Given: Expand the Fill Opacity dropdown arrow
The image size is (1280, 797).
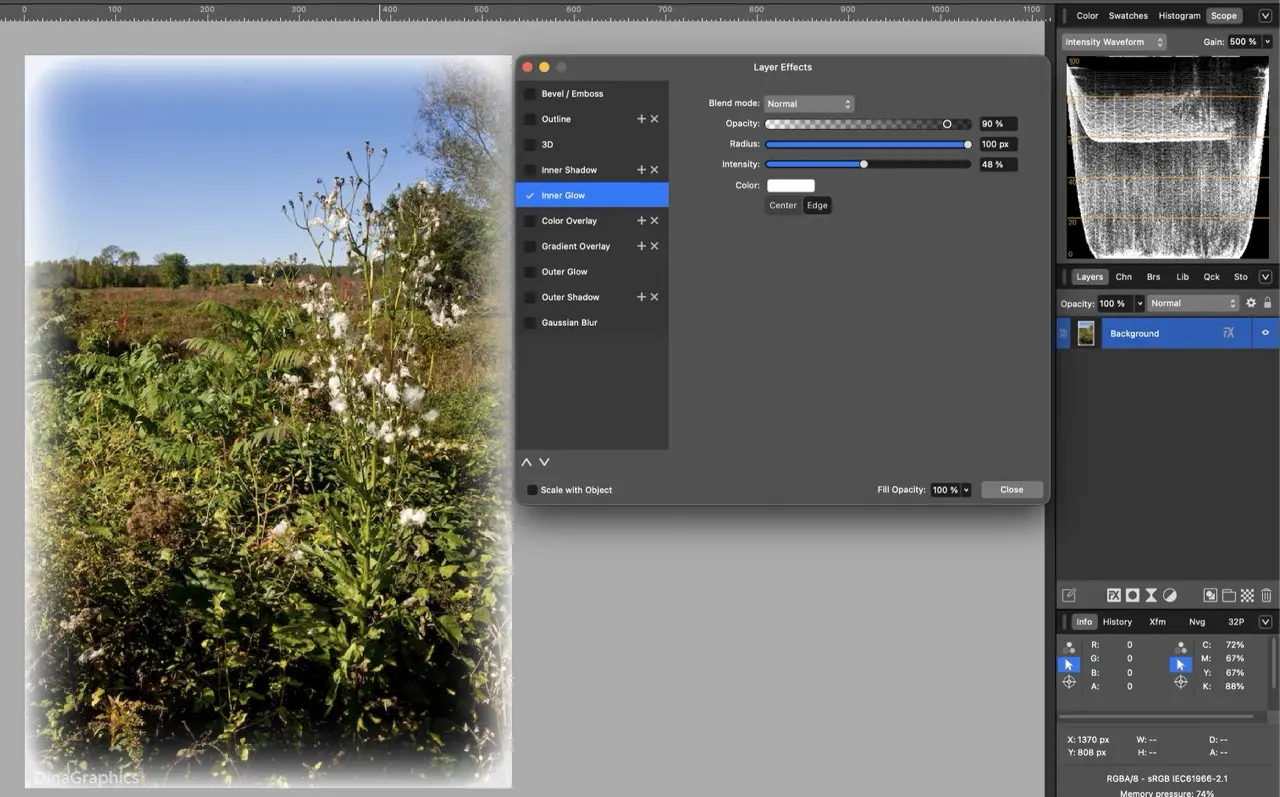Looking at the screenshot, I should (x=966, y=490).
